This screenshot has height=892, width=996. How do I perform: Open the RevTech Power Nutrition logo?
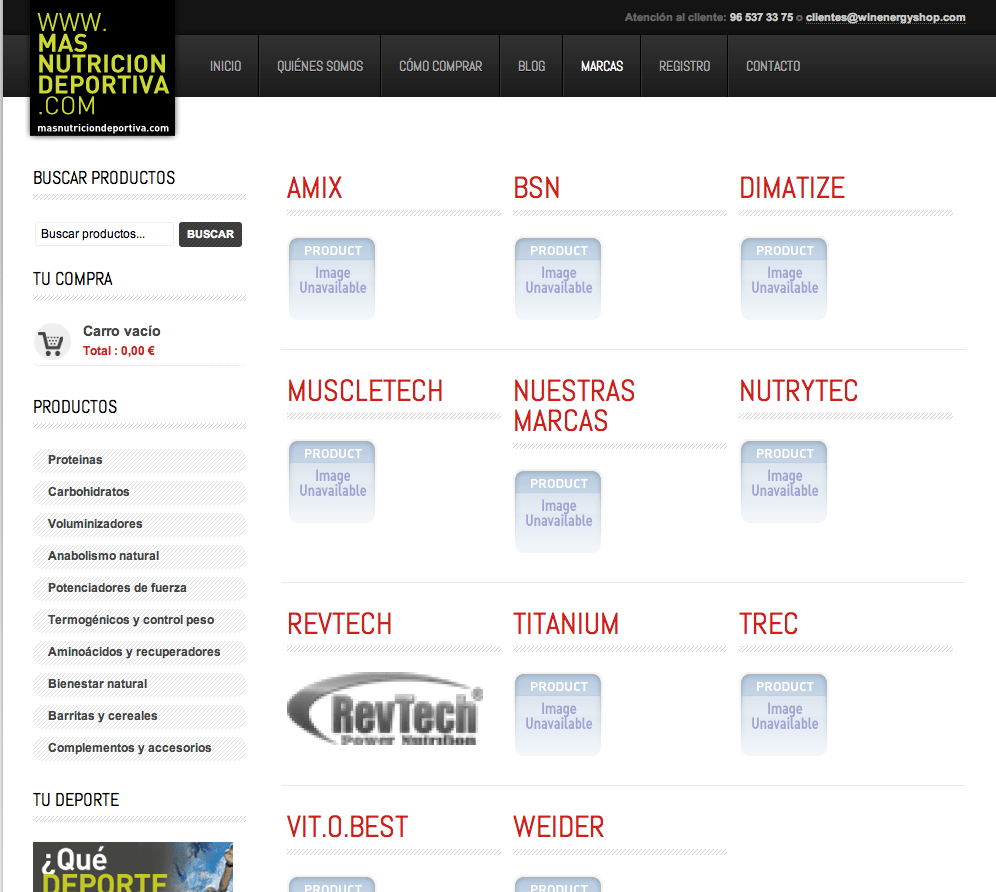click(385, 708)
